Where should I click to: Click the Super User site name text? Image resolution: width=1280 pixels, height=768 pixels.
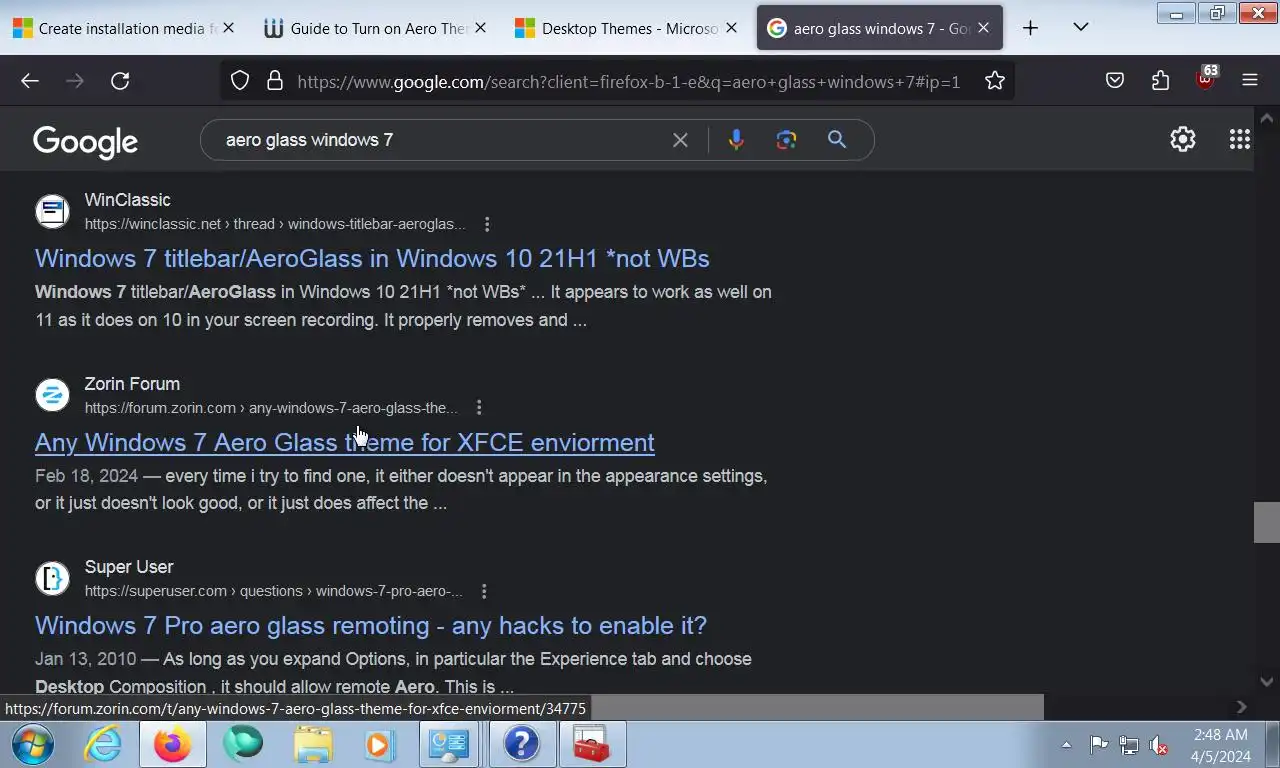[x=129, y=567]
